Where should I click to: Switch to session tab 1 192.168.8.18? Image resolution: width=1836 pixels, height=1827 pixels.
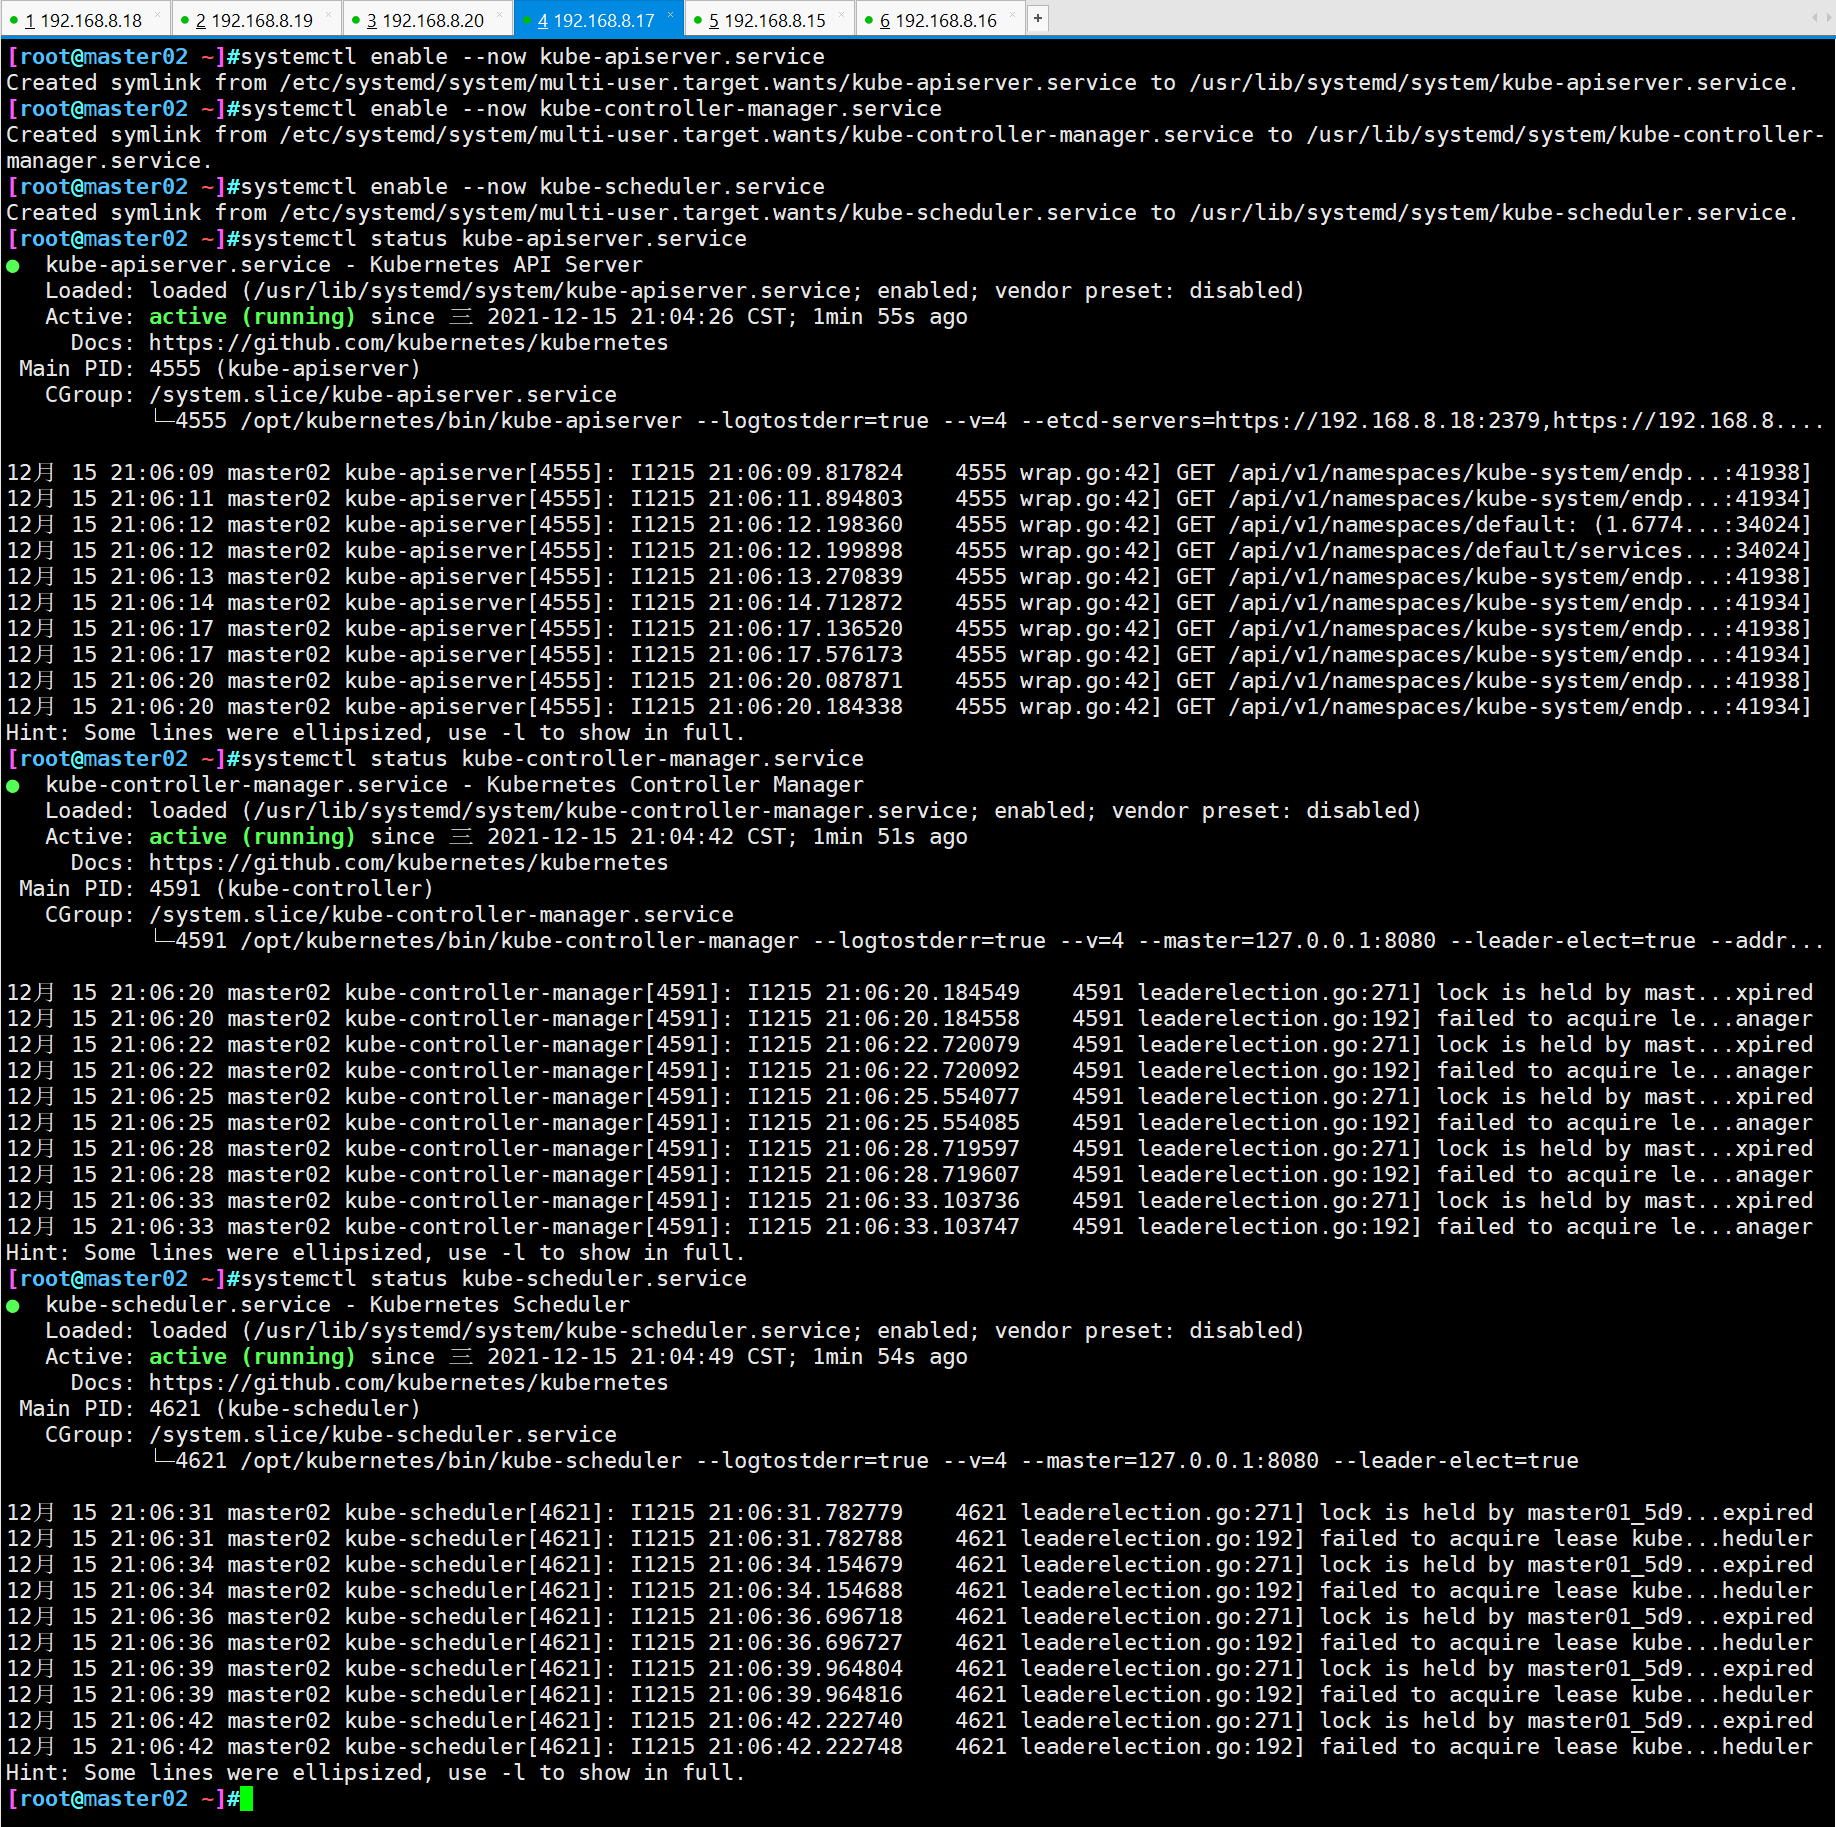coord(84,20)
